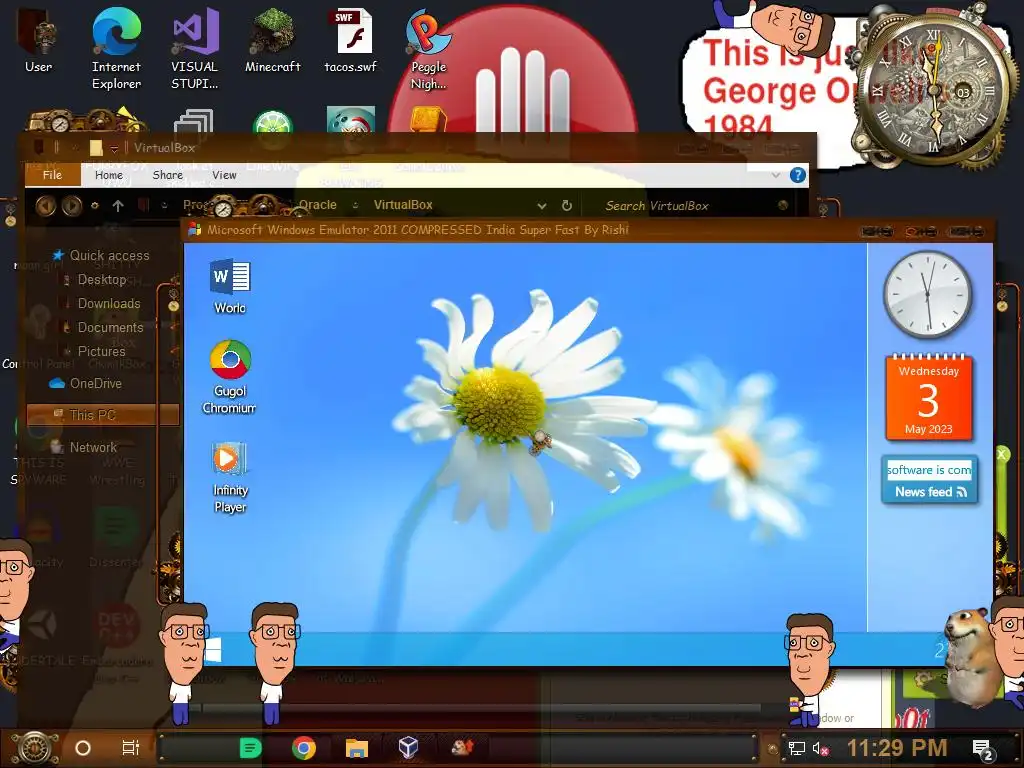The height and width of the screenshot is (768, 1024).
Task: Click the explorer help question icon
Action: click(x=797, y=175)
